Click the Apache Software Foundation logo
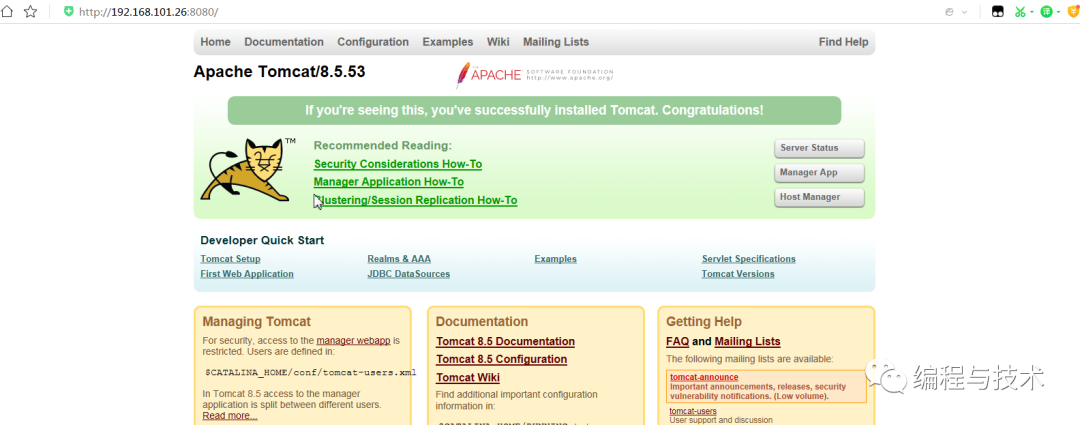1080x425 pixels. (x=534, y=74)
